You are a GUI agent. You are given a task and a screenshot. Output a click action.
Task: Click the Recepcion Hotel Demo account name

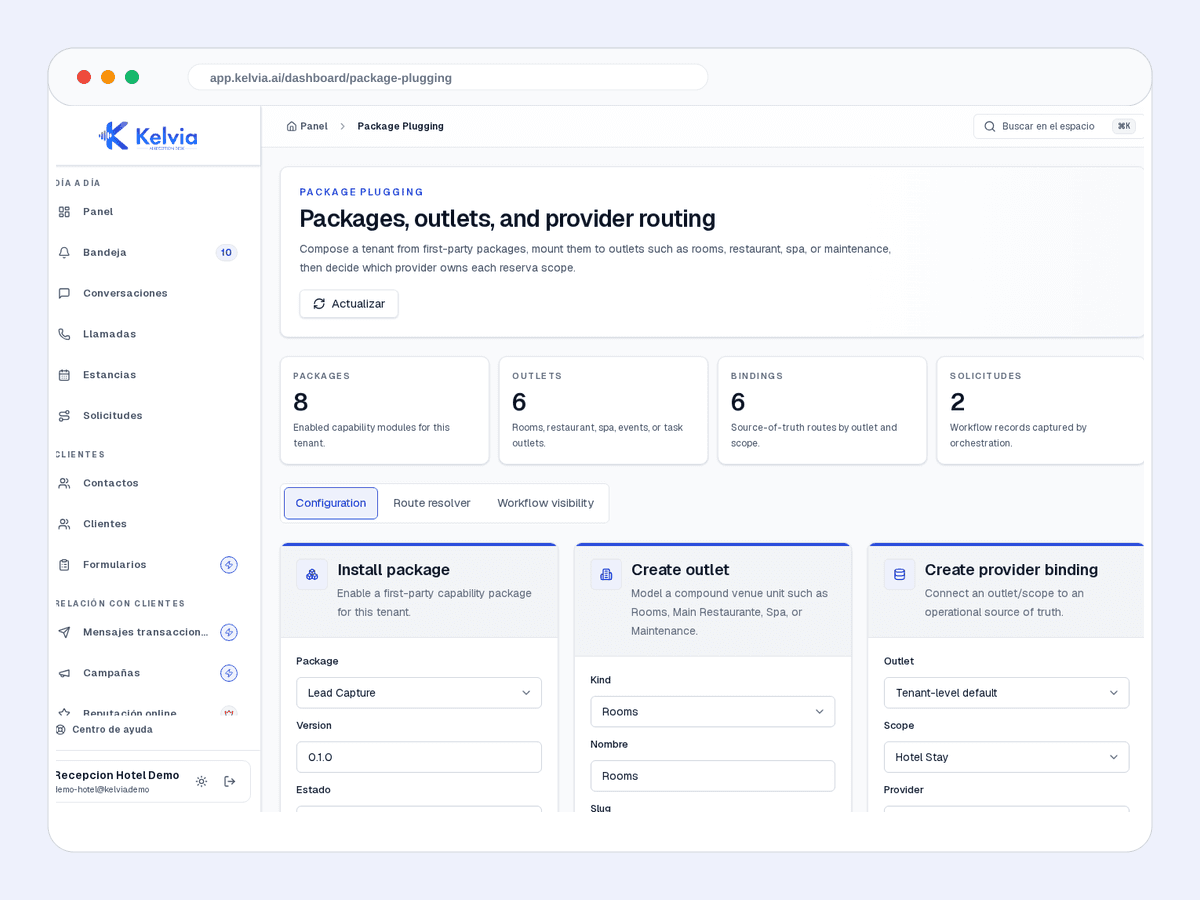pos(117,776)
